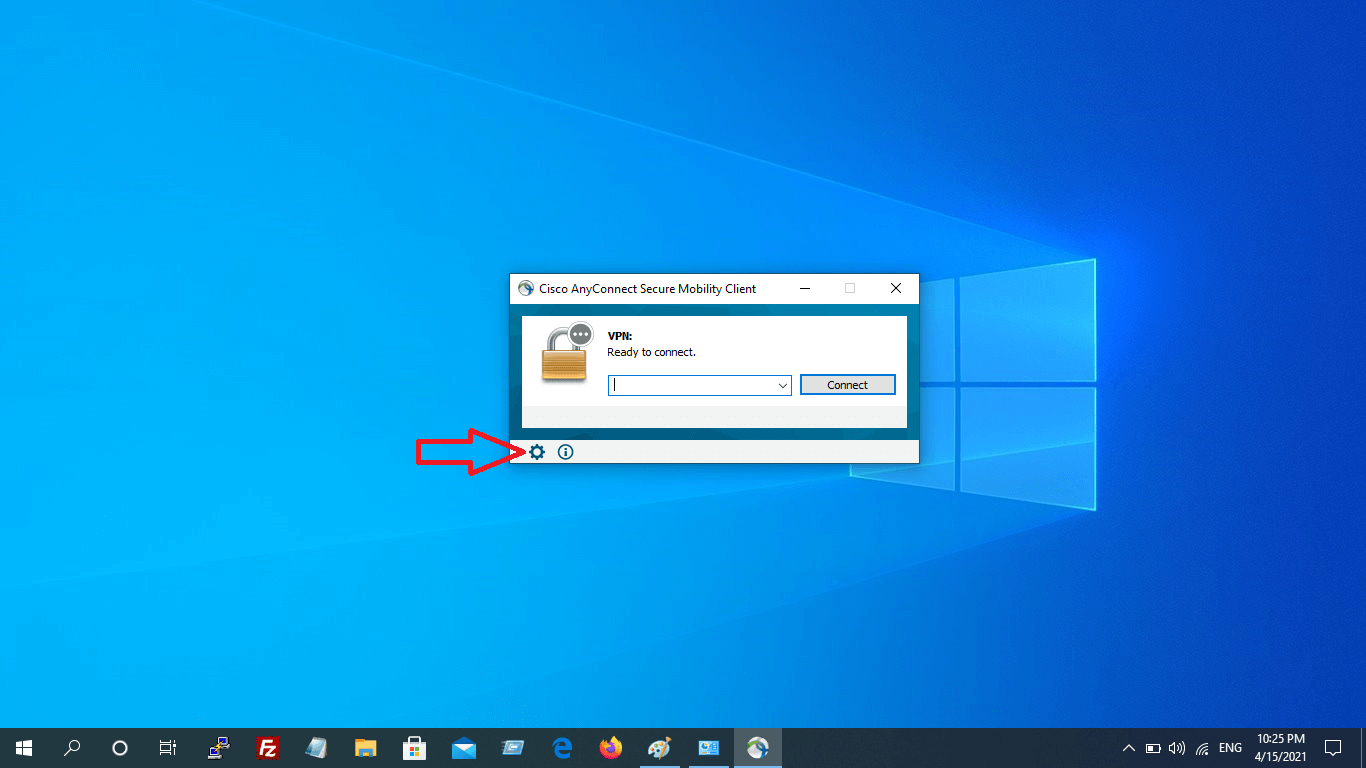
Task: Close the Cisco AnyConnect window
Action: click(896, 288)
